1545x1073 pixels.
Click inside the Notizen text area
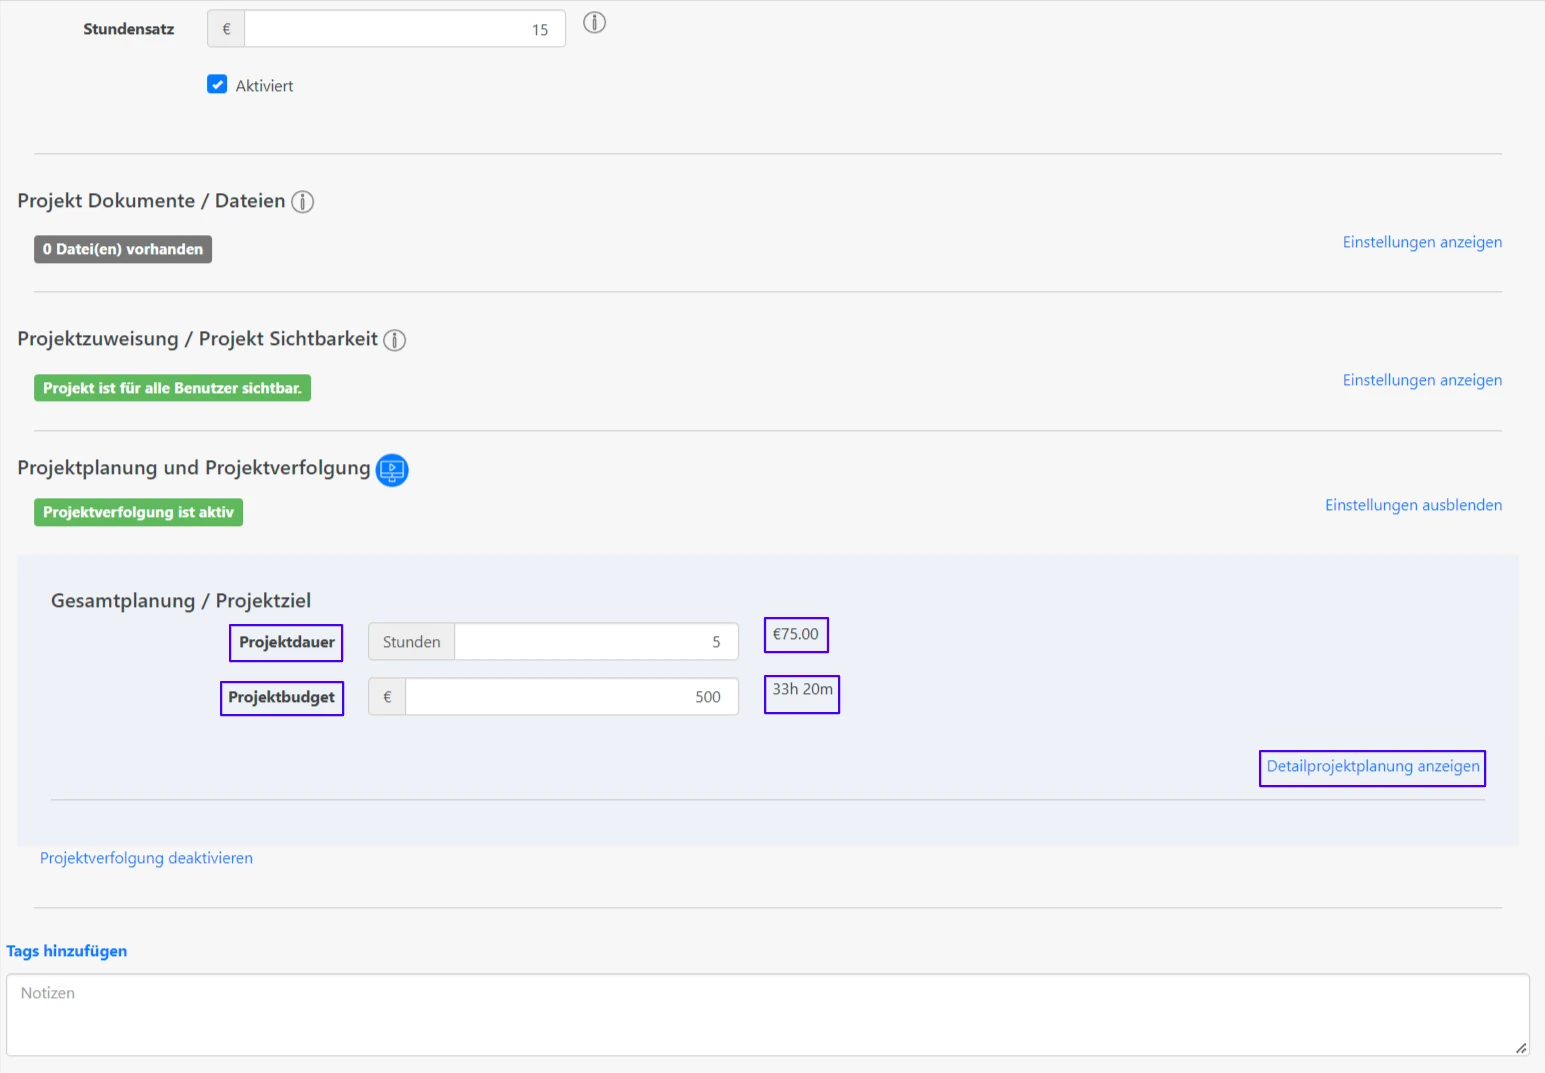point(766,1015)
